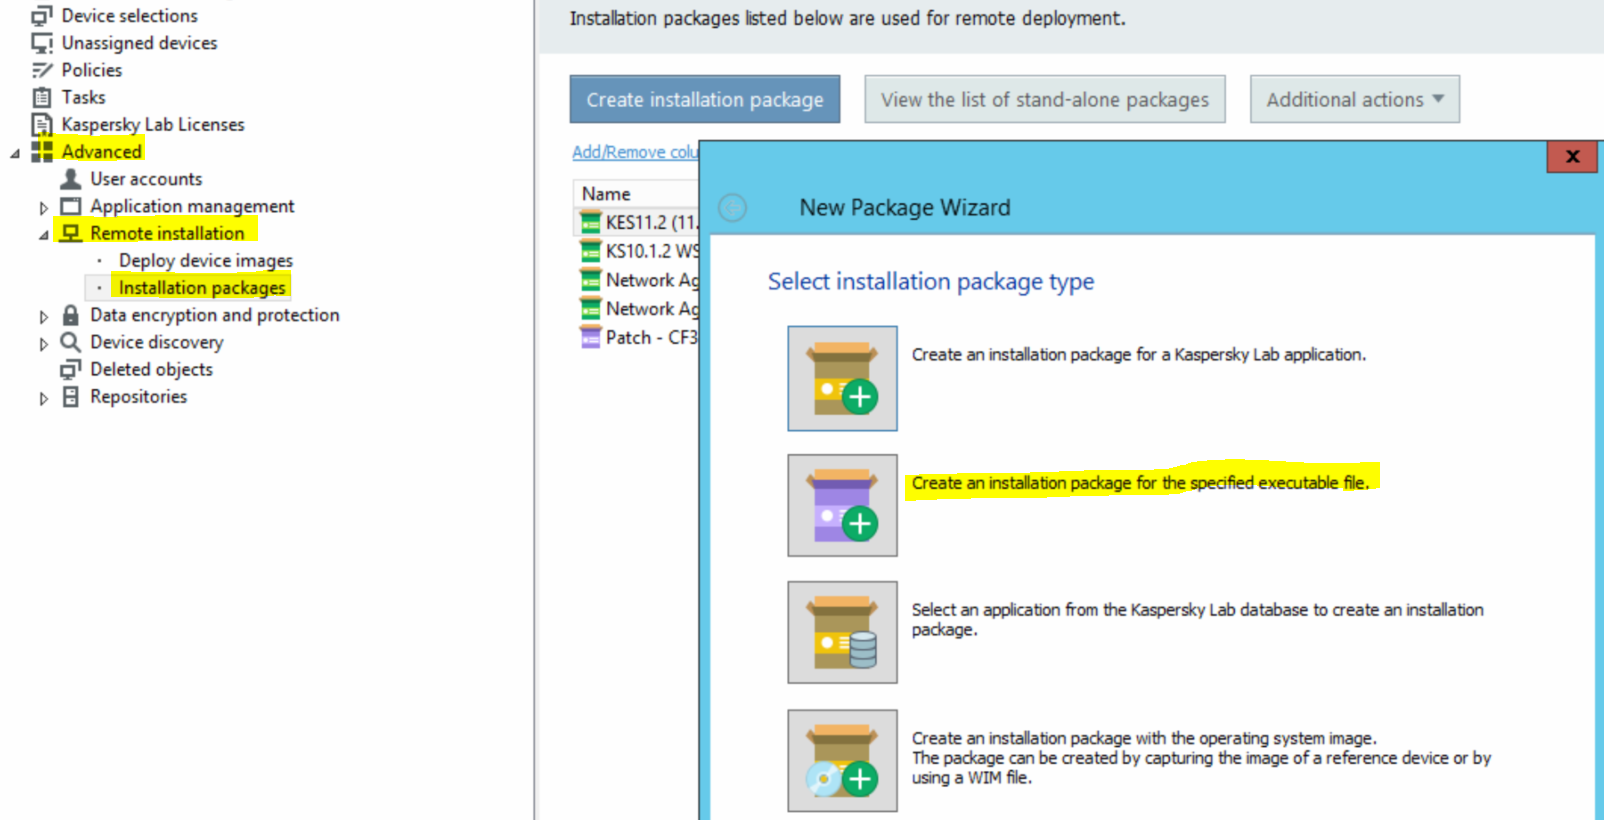Image resolution: width=1604 pixels, height=820 pixels.
Task: Open the Tasks clipboard icon
Action: tap(42, 97)
